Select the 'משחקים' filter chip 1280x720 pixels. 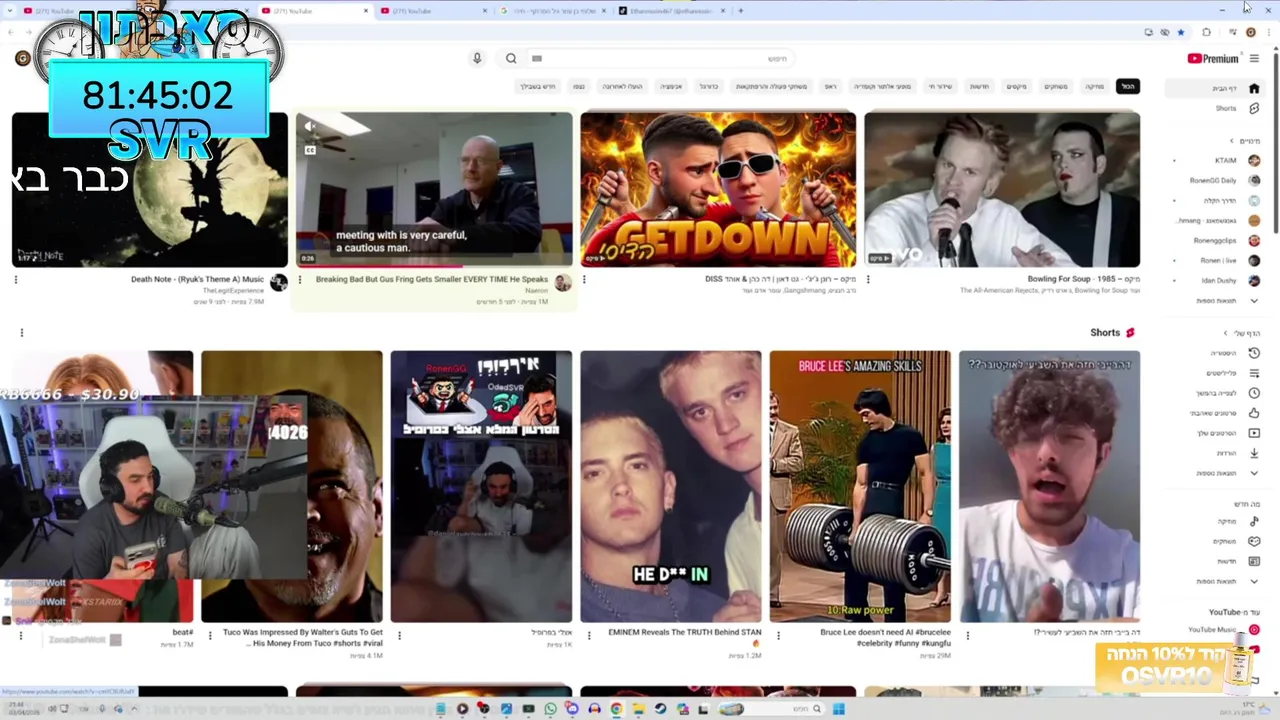pyautogui.click(x=1056, y=87)
